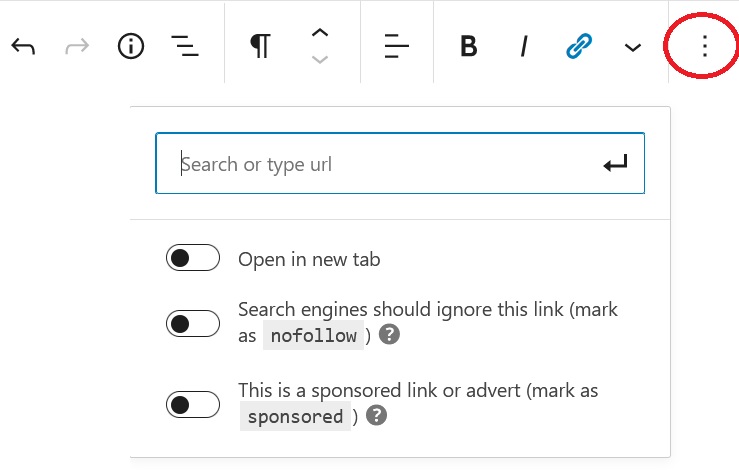Click the Undo arrow icon
Screen dimensions: 739x474
click(x=23, y=46)
